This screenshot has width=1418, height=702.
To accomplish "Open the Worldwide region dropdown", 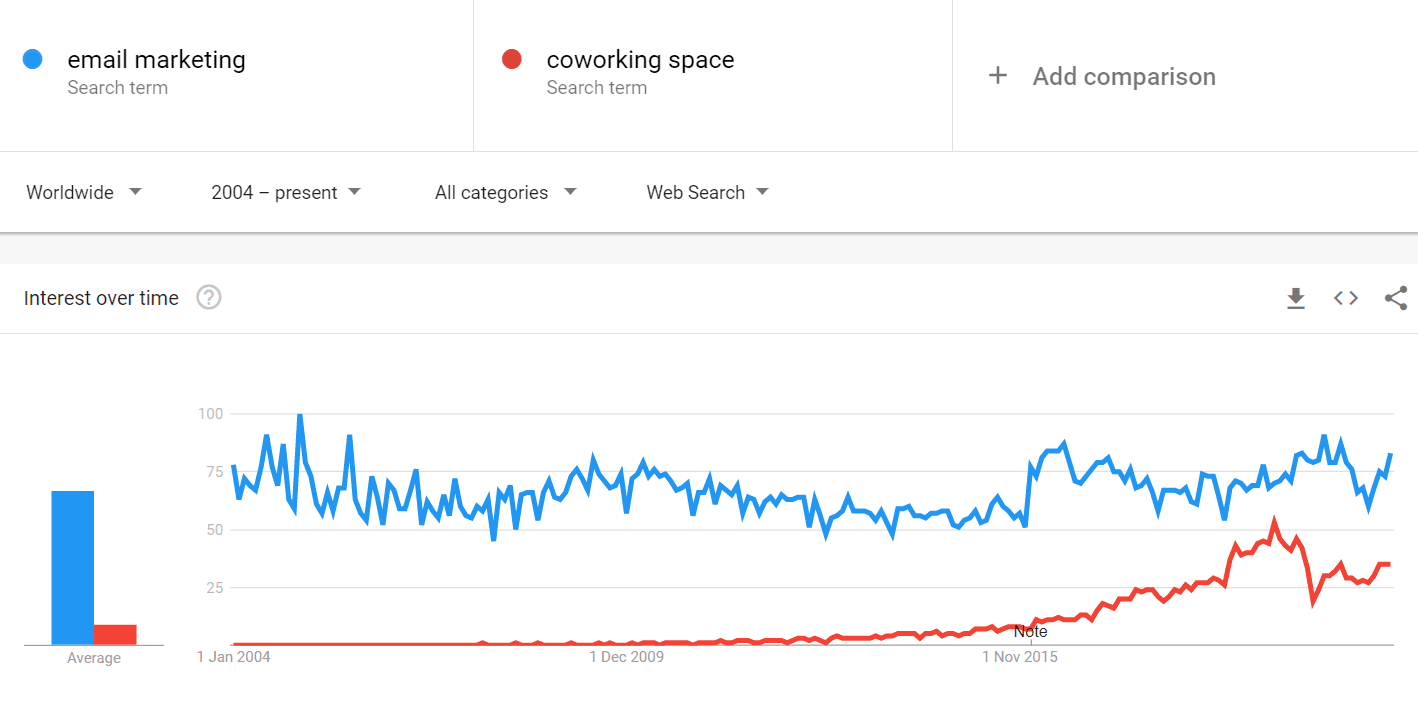I will tap(84, 192).
